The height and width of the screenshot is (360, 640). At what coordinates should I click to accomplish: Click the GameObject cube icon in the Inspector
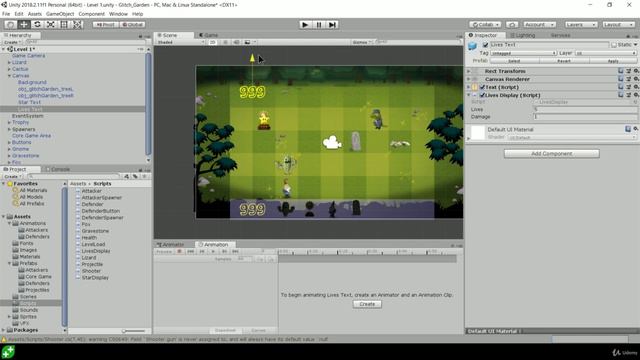[472, 46]
